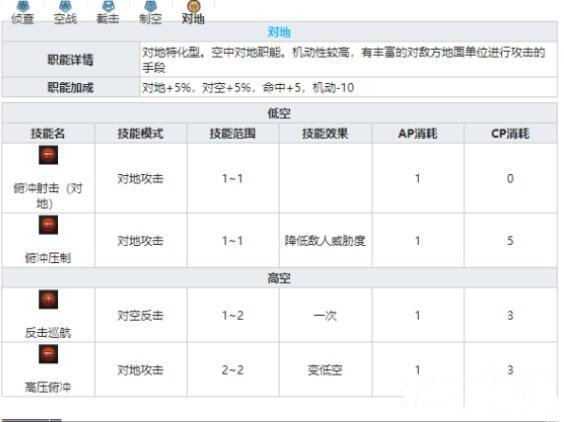Click the 制空 tab icon

tap(150, 5)
